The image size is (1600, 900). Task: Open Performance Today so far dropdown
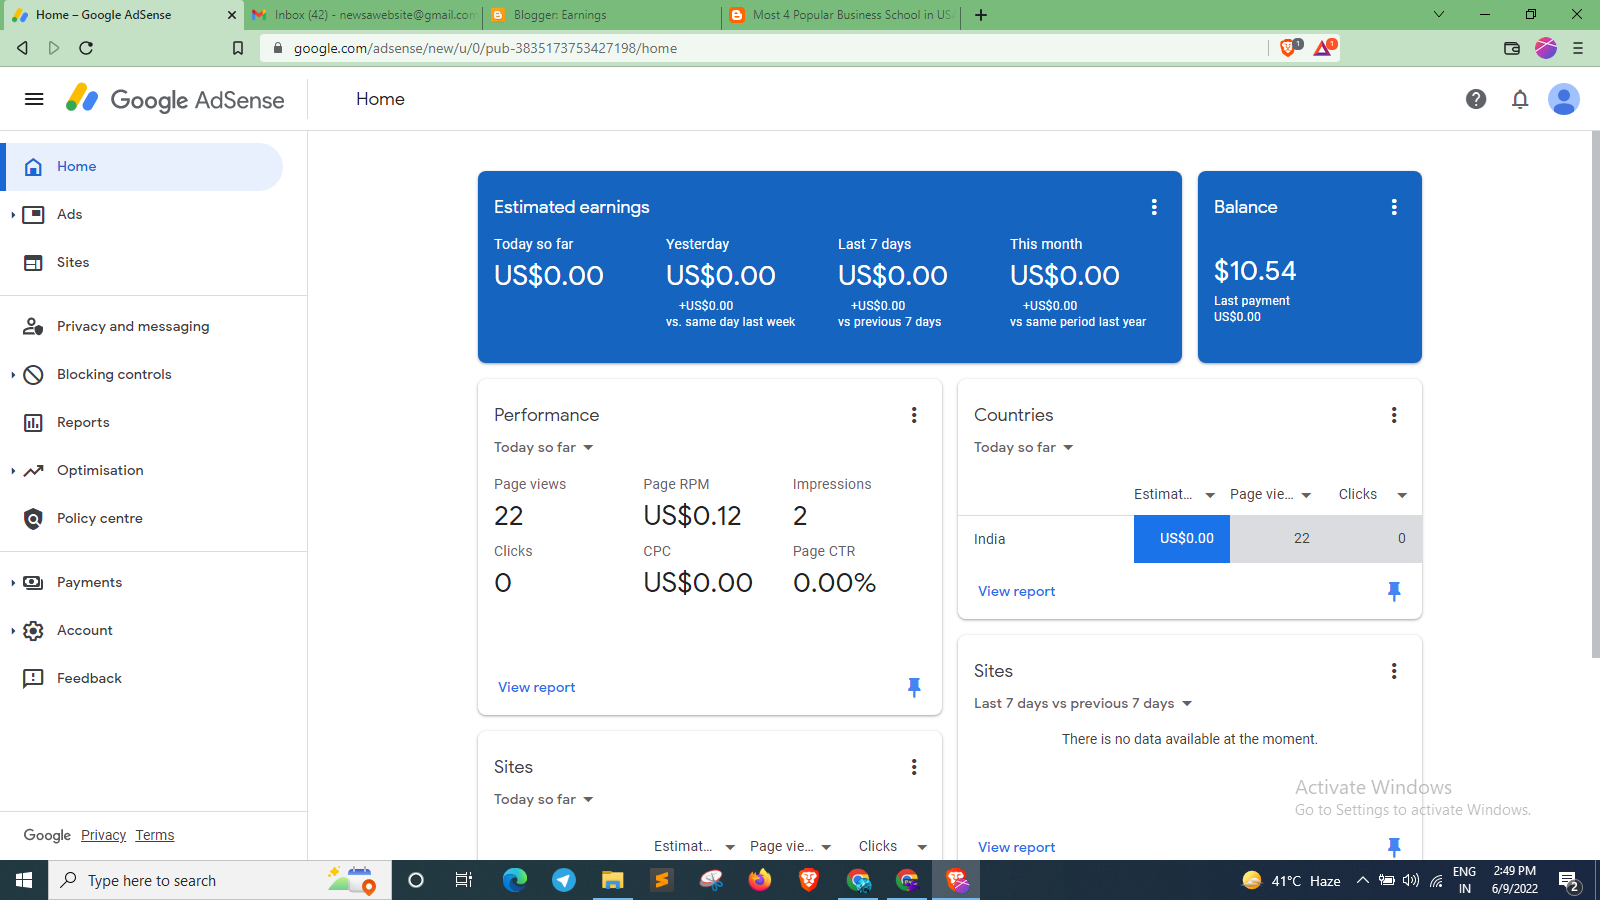(x=544, y=447)
